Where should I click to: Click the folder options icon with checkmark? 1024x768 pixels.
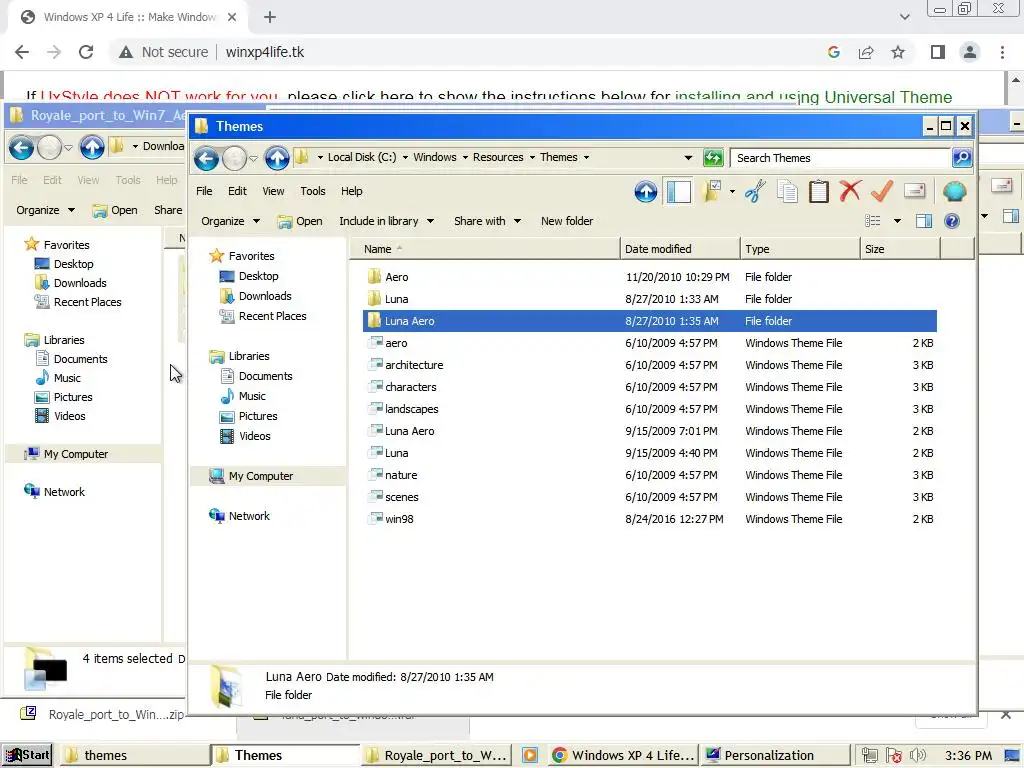[x=711, y=191]
